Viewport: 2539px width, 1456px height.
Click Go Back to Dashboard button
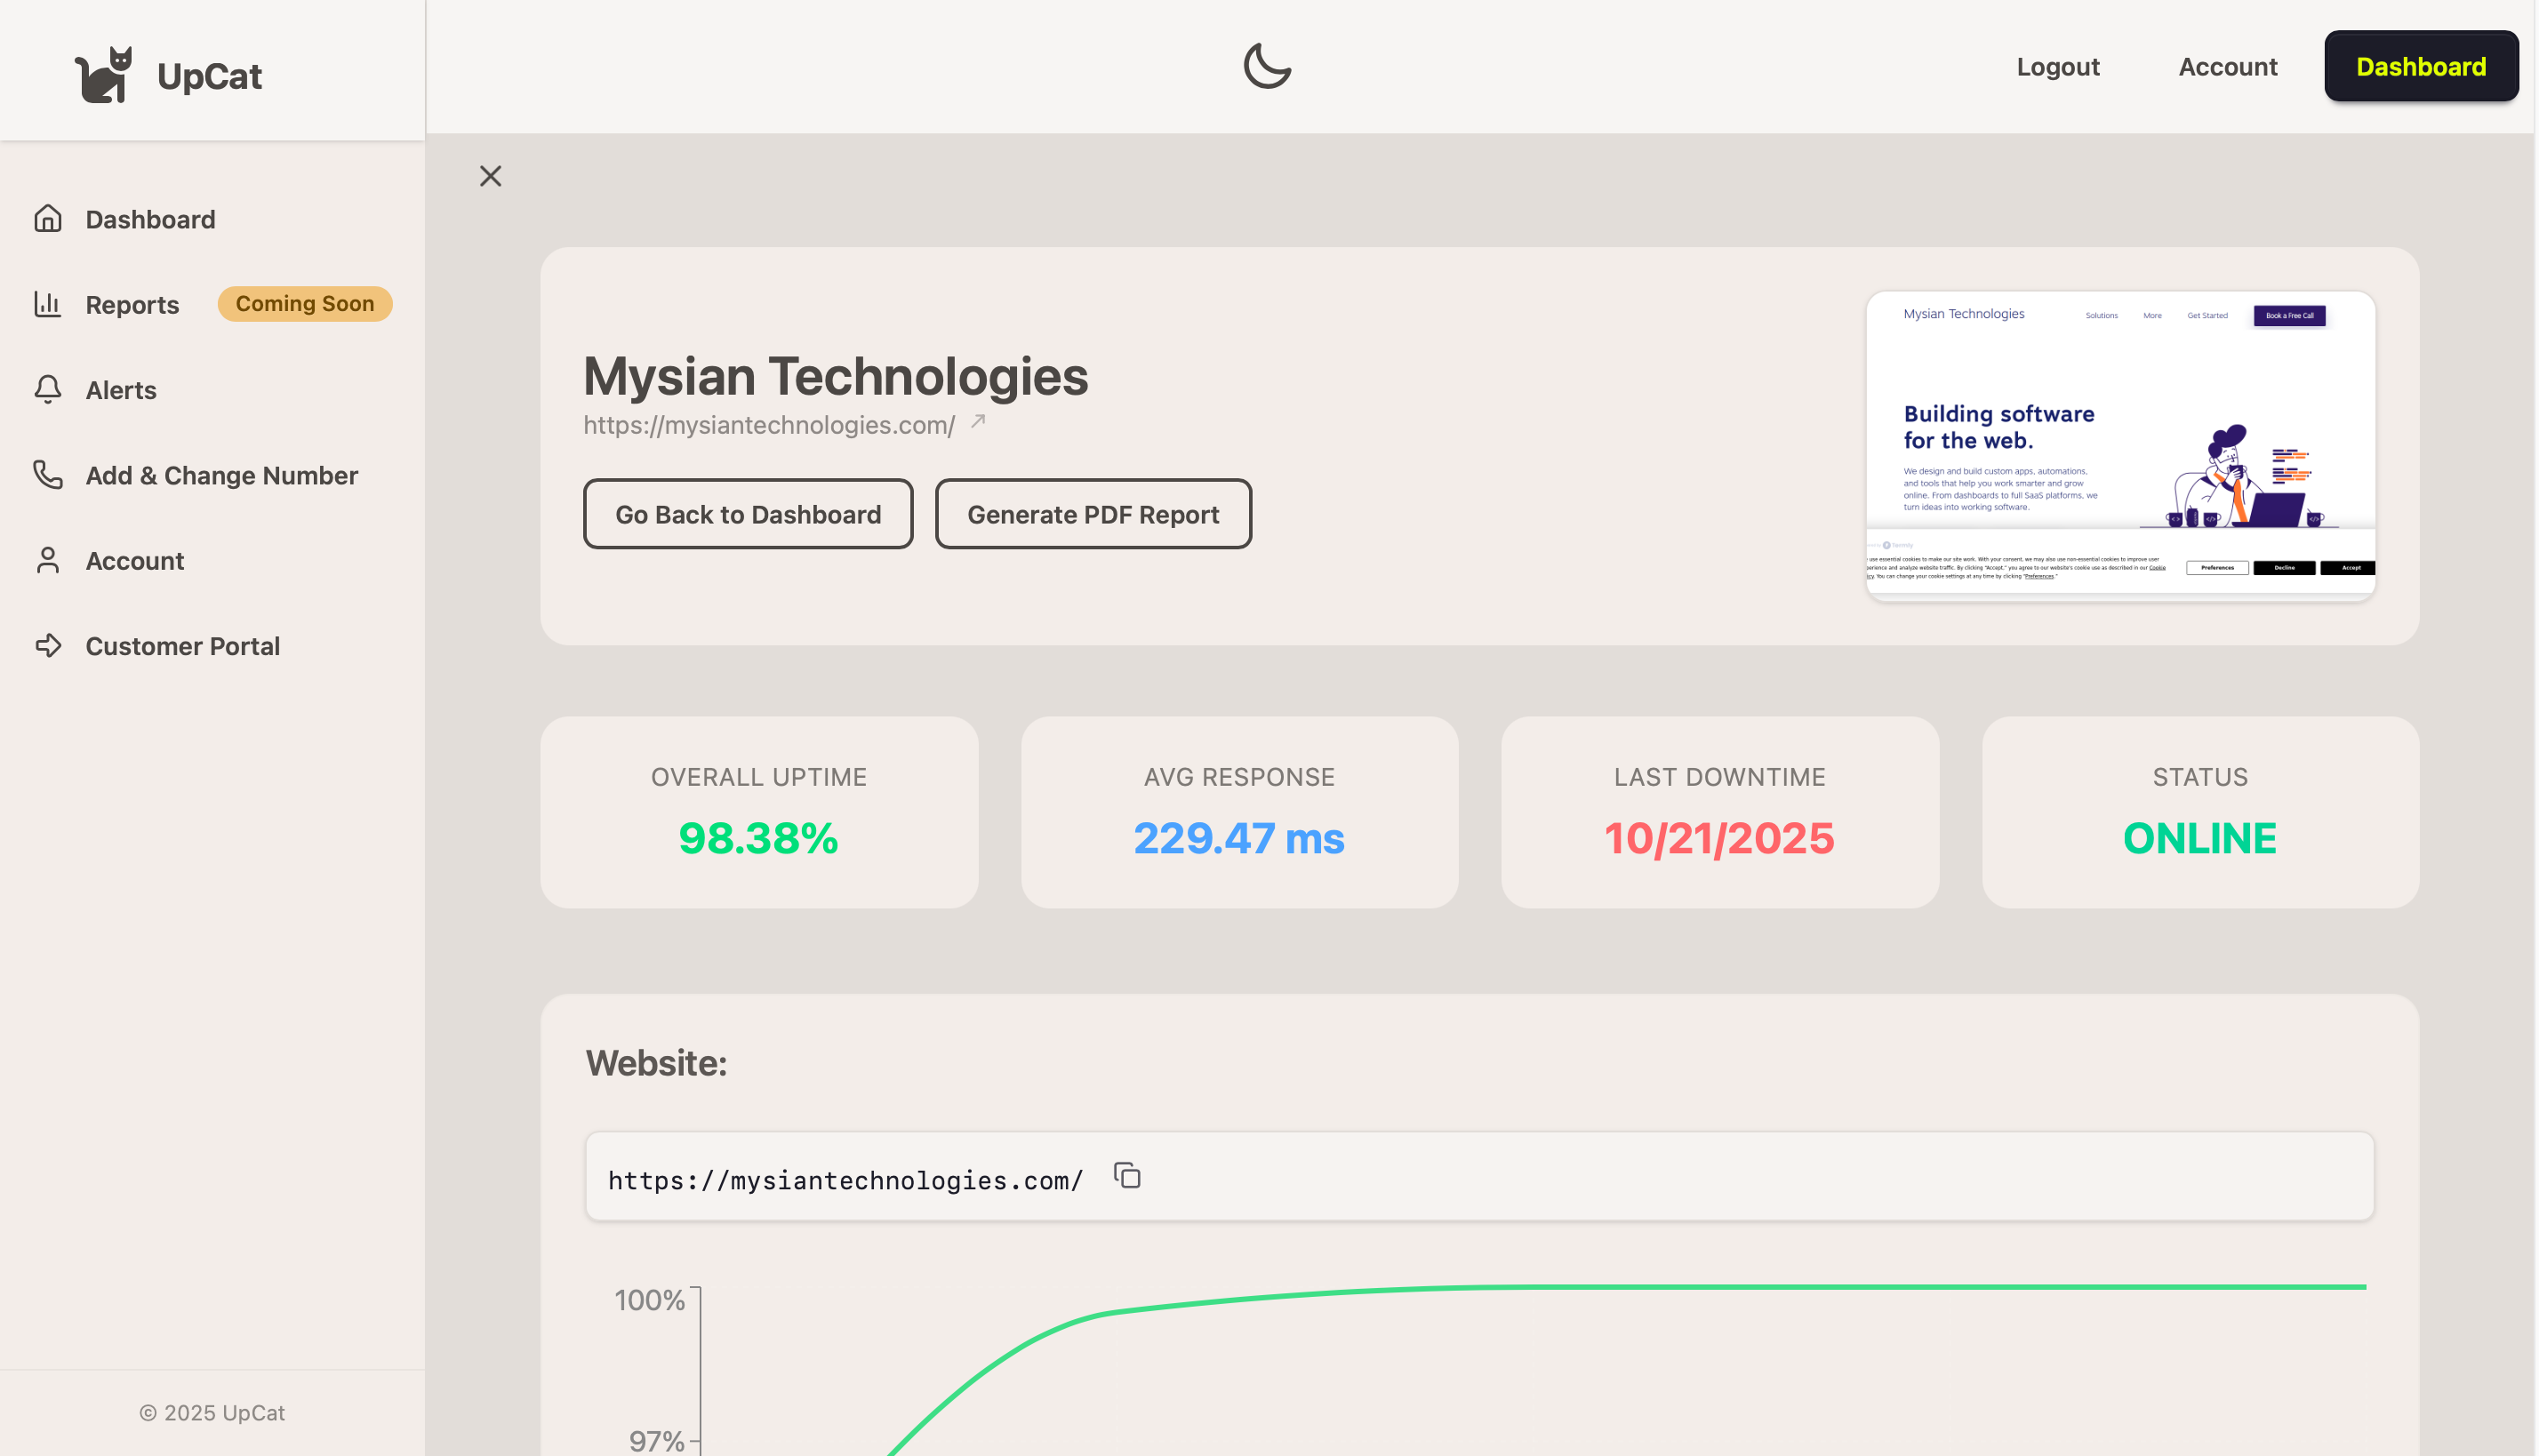pos(749,514)
